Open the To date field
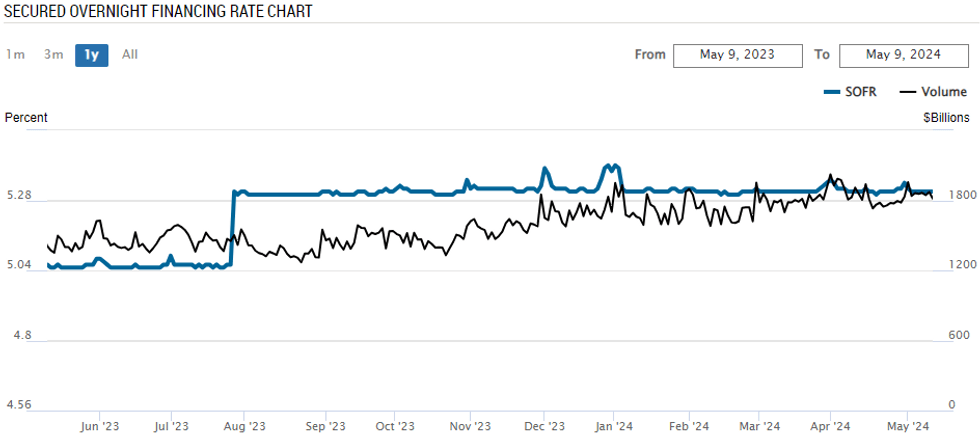980x444 pixels. 904,54
